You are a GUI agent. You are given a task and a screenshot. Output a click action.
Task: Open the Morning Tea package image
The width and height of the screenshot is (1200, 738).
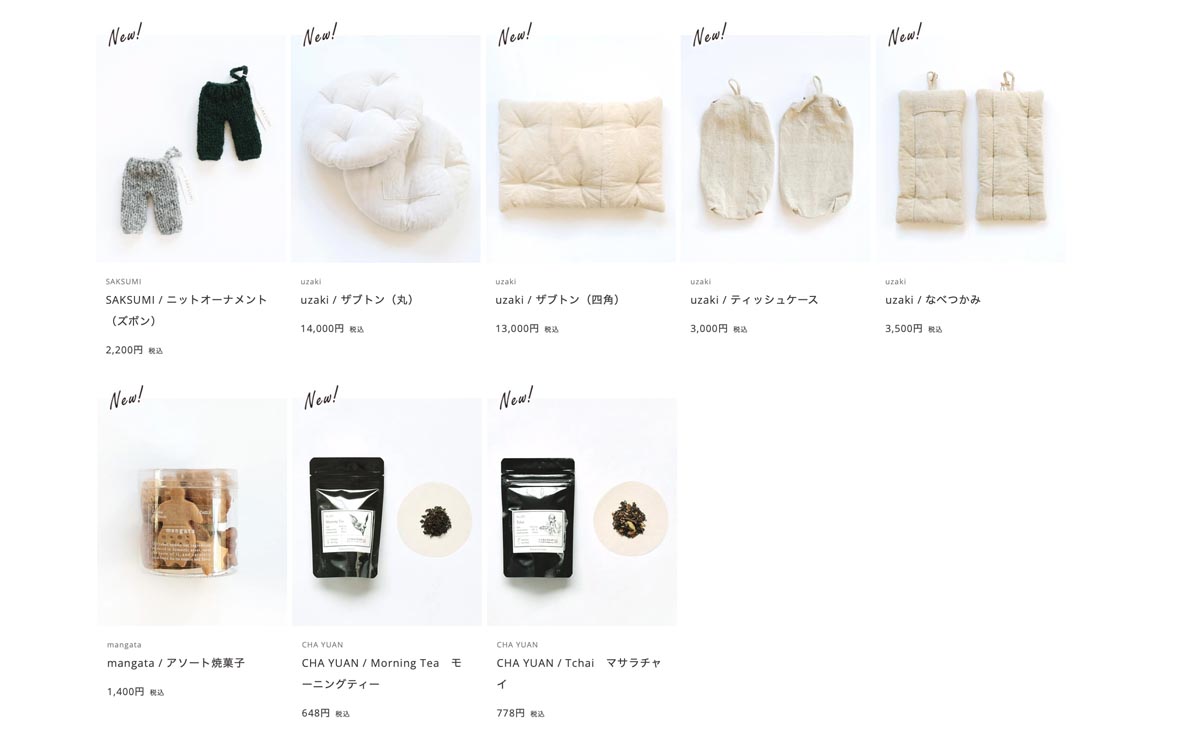387,512
